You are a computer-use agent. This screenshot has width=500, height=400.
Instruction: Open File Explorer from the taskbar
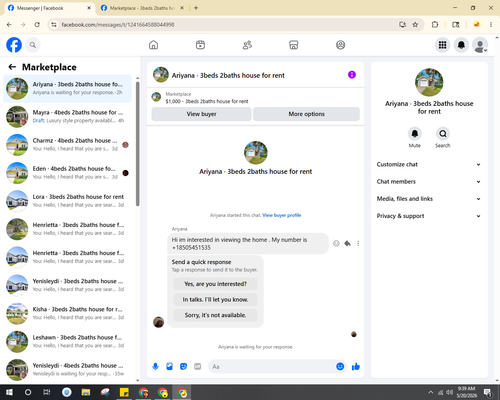pos(86,392)
